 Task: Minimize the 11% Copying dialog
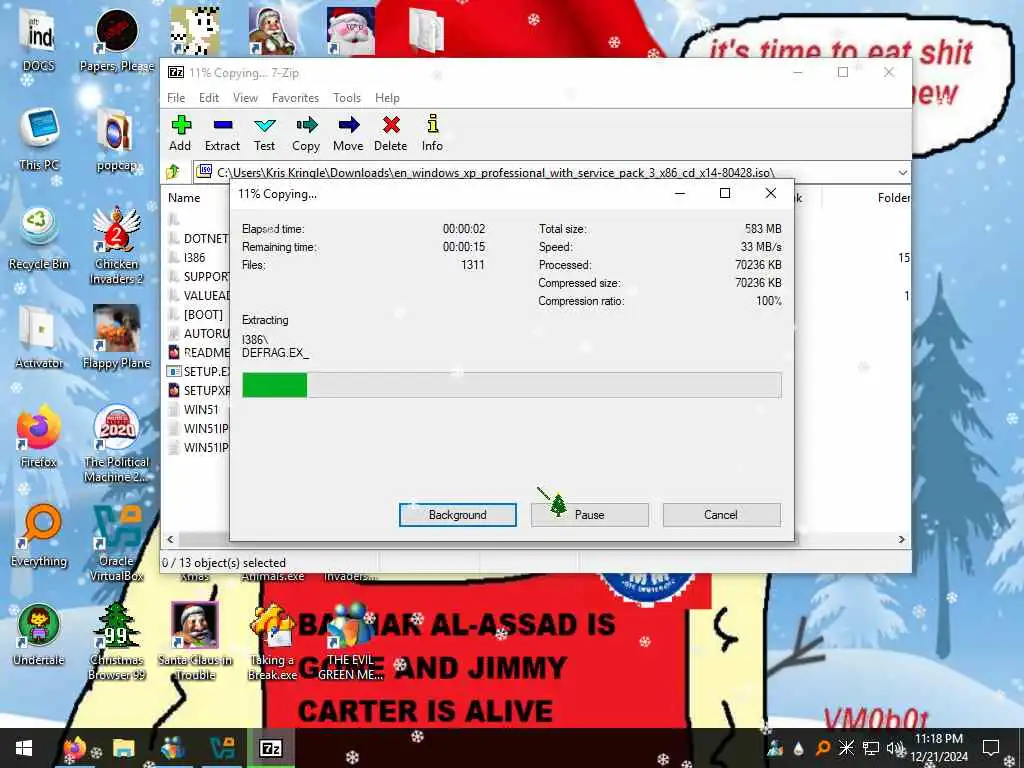tap(680, 193)
